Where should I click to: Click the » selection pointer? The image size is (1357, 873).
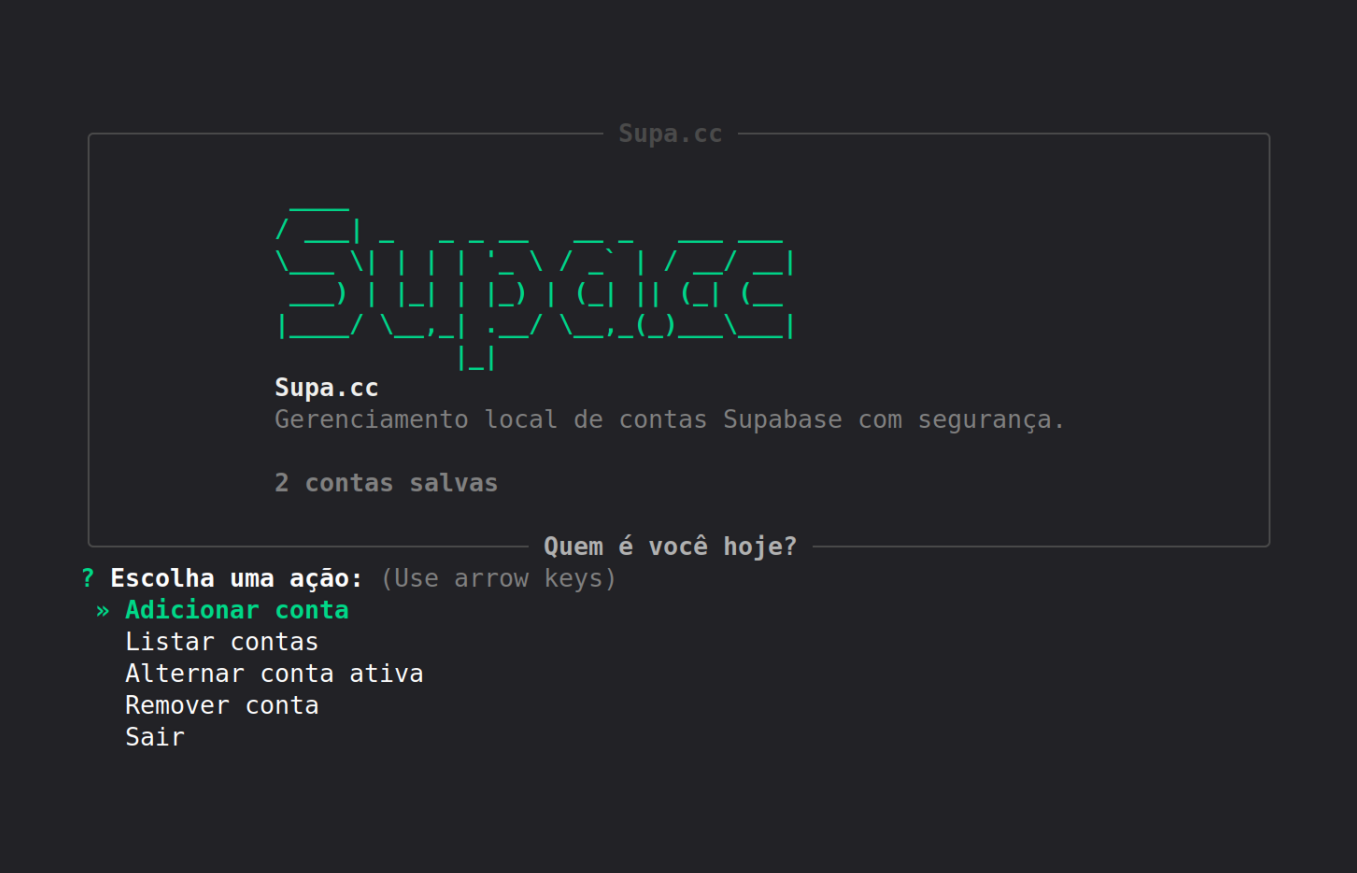[102, 610]
